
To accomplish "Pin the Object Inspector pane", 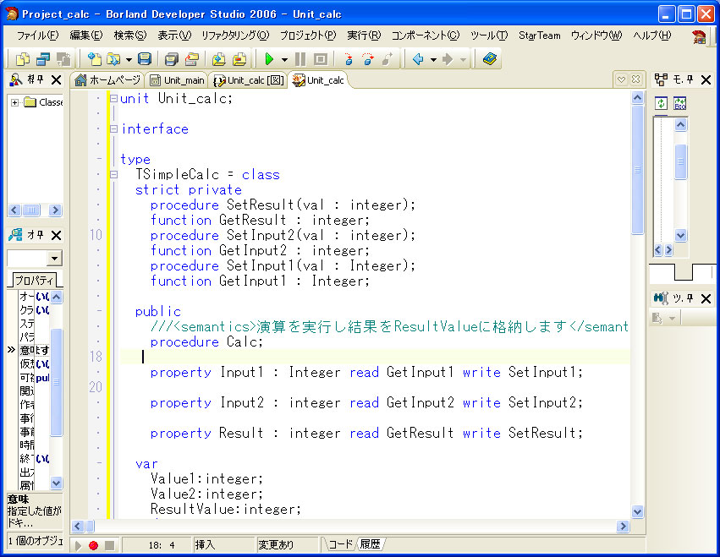I will click(x=40, y=235).
